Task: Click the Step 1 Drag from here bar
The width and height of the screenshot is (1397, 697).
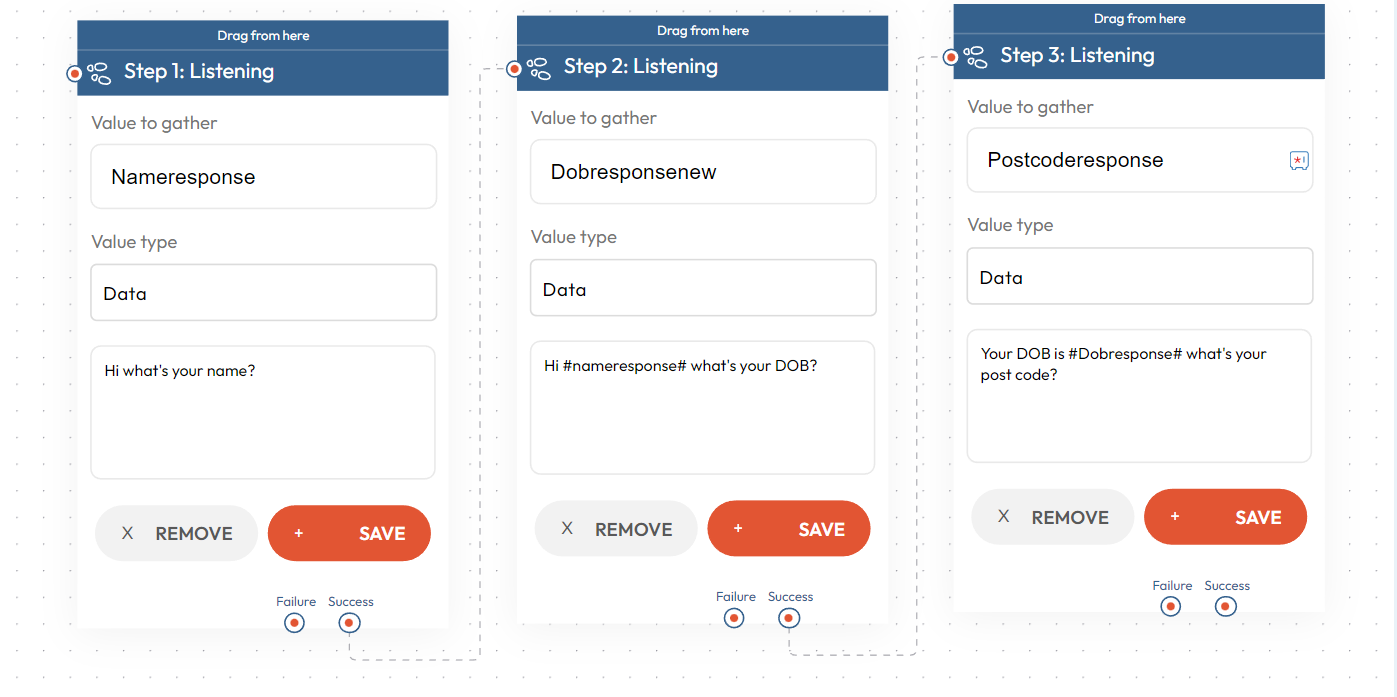Action: point(263,35)
